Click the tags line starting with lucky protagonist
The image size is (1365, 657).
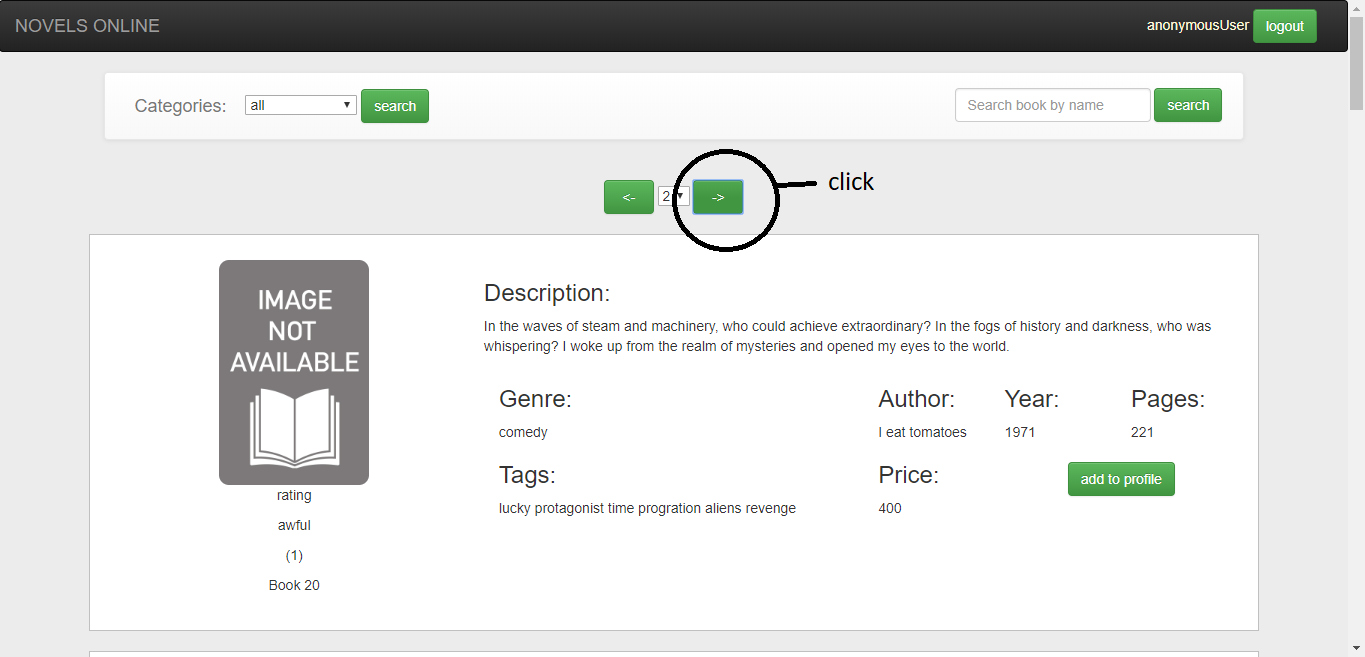pos(647,508)
